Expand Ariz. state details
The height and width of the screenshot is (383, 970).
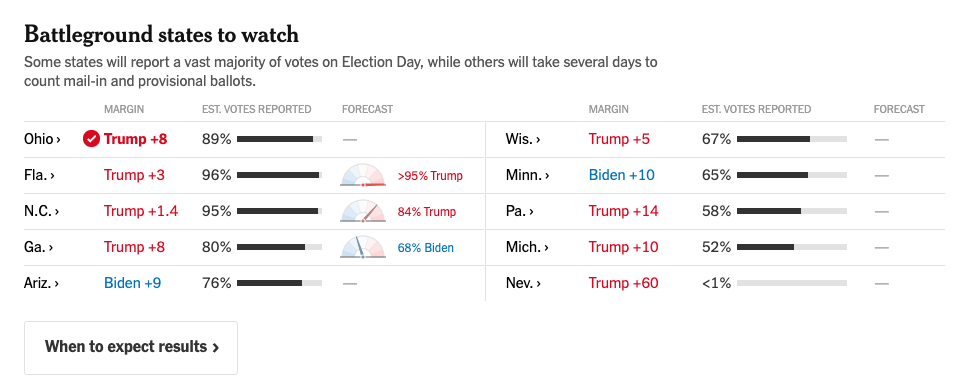coord(42,283)
